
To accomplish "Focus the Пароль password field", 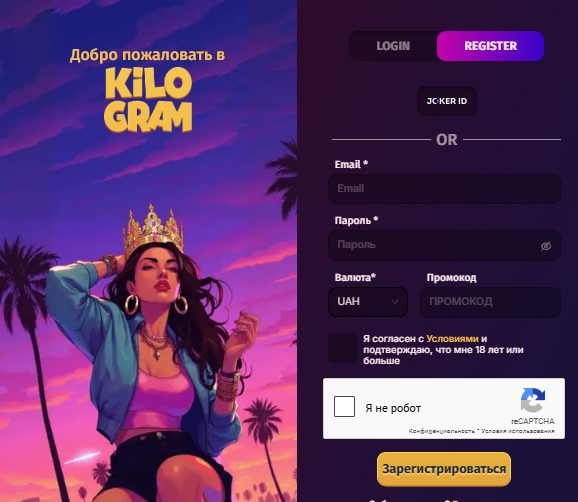I will coord(445,245).
